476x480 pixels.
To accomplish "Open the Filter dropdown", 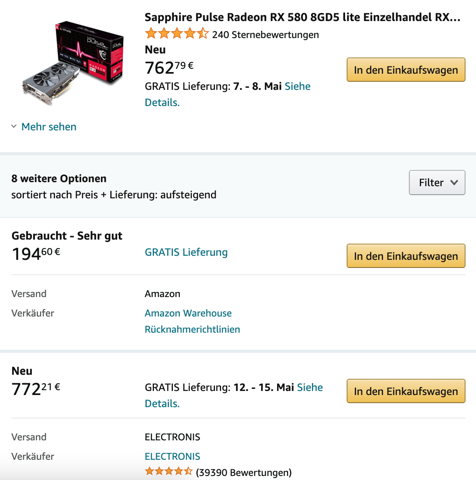I will click(x=437, y=182).
